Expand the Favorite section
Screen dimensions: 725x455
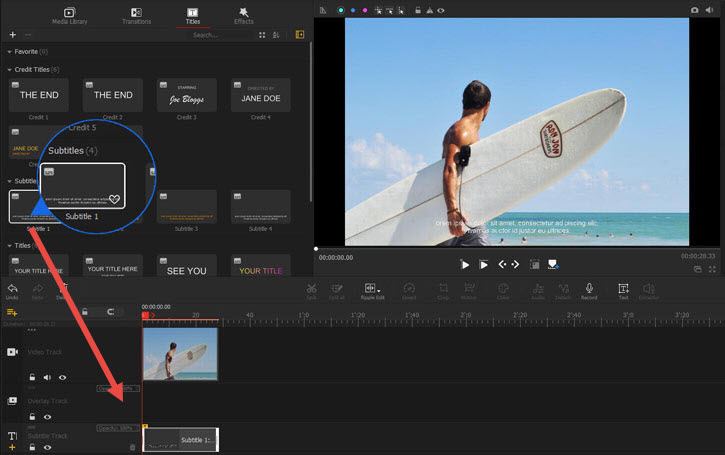[x=9, y=51]
